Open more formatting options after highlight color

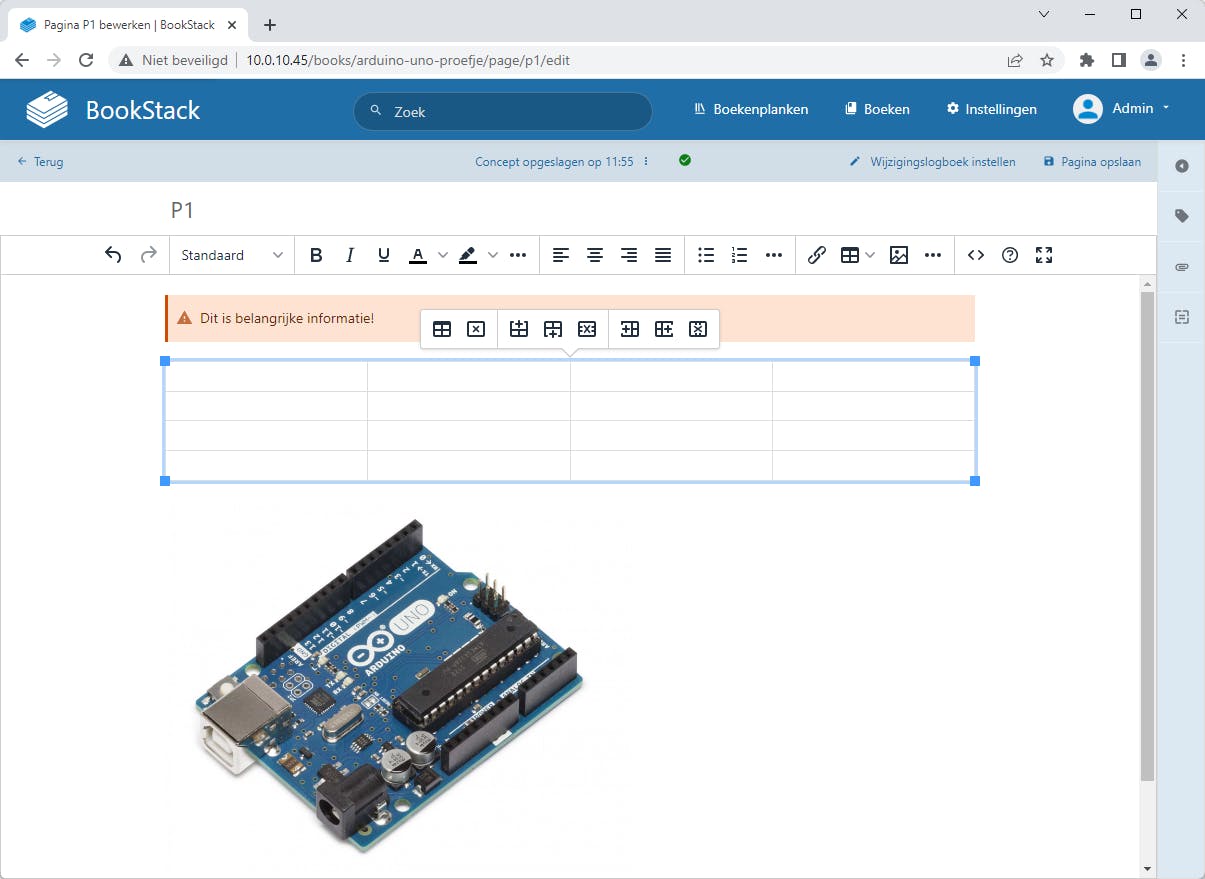point(518,255)
